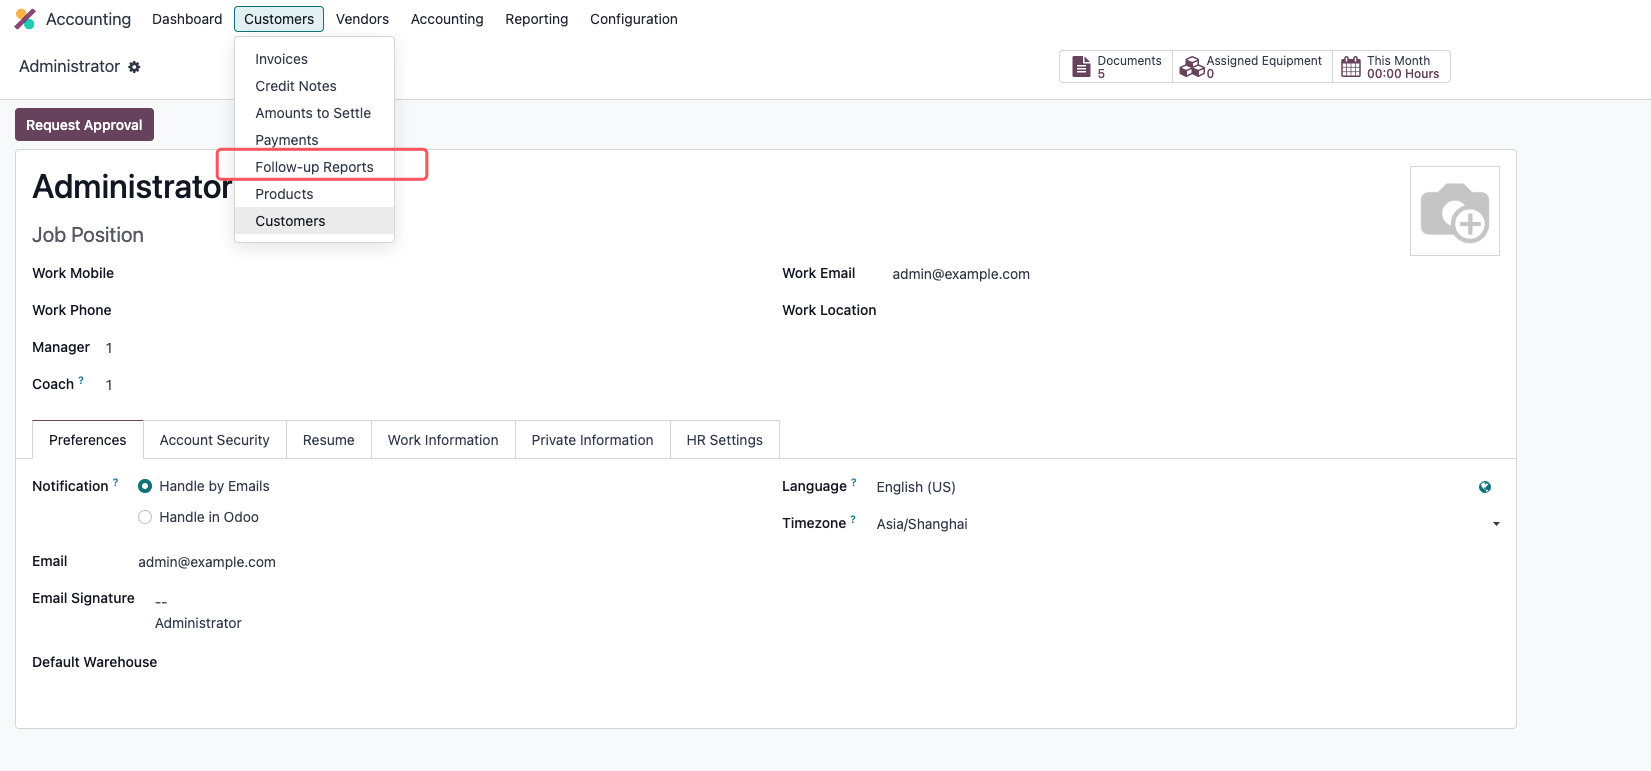Choose Follow-up Reports from the Customers menu
The image size is (1651, 771).
(314, 167)
